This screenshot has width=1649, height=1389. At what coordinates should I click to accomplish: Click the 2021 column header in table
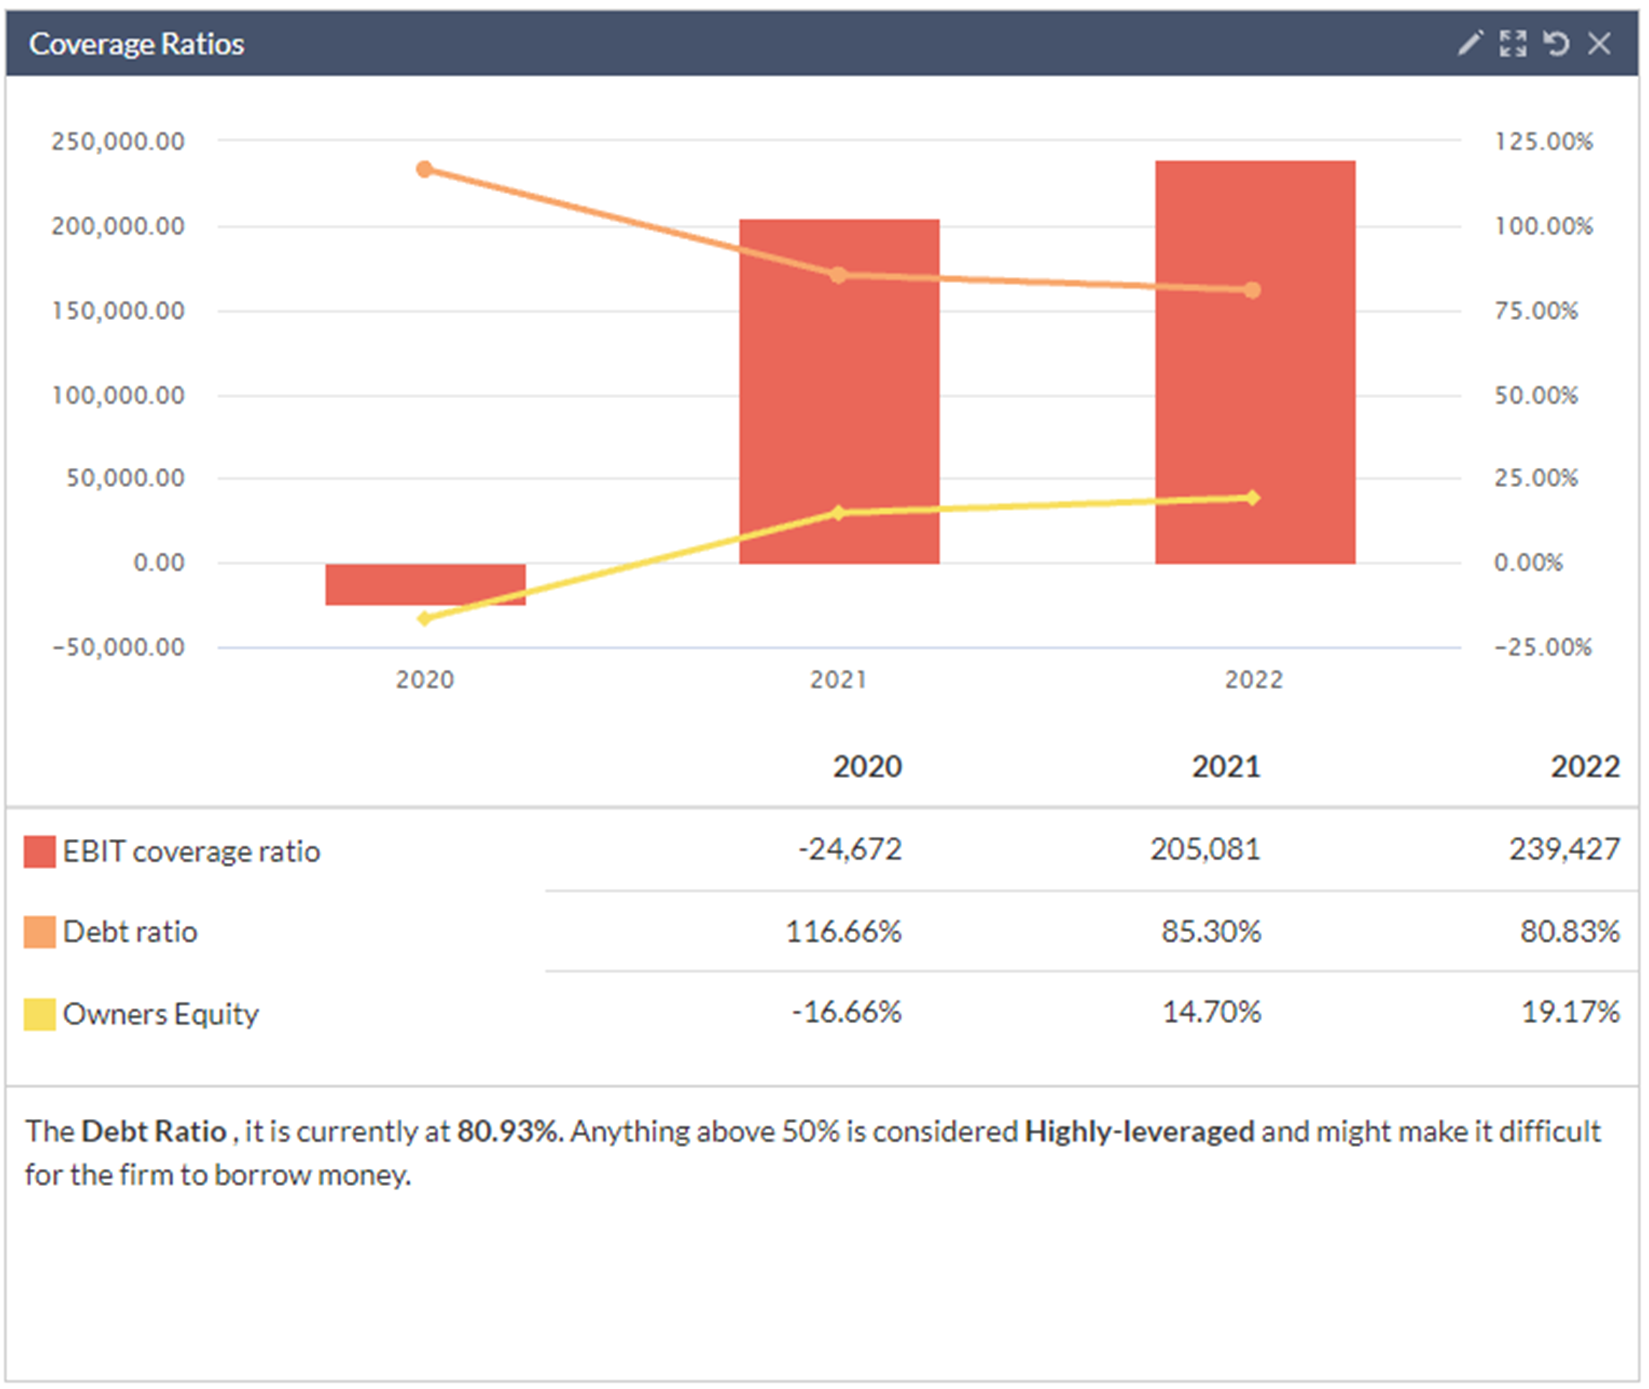click(1225, 767)
